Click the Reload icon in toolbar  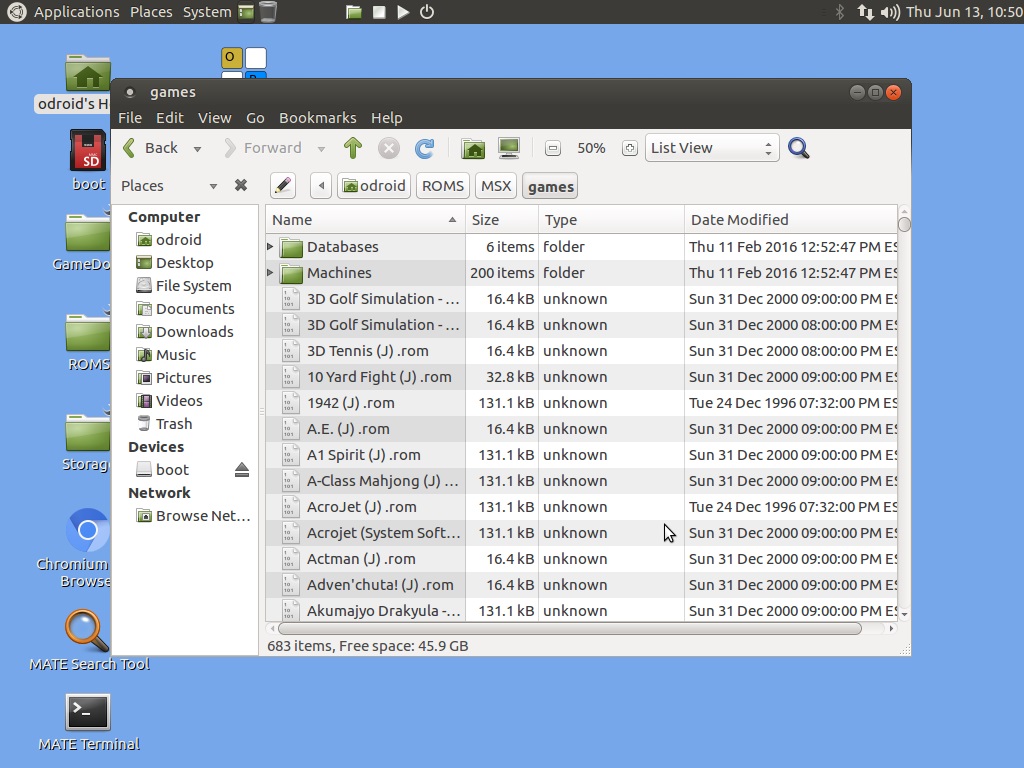point(424,148)
